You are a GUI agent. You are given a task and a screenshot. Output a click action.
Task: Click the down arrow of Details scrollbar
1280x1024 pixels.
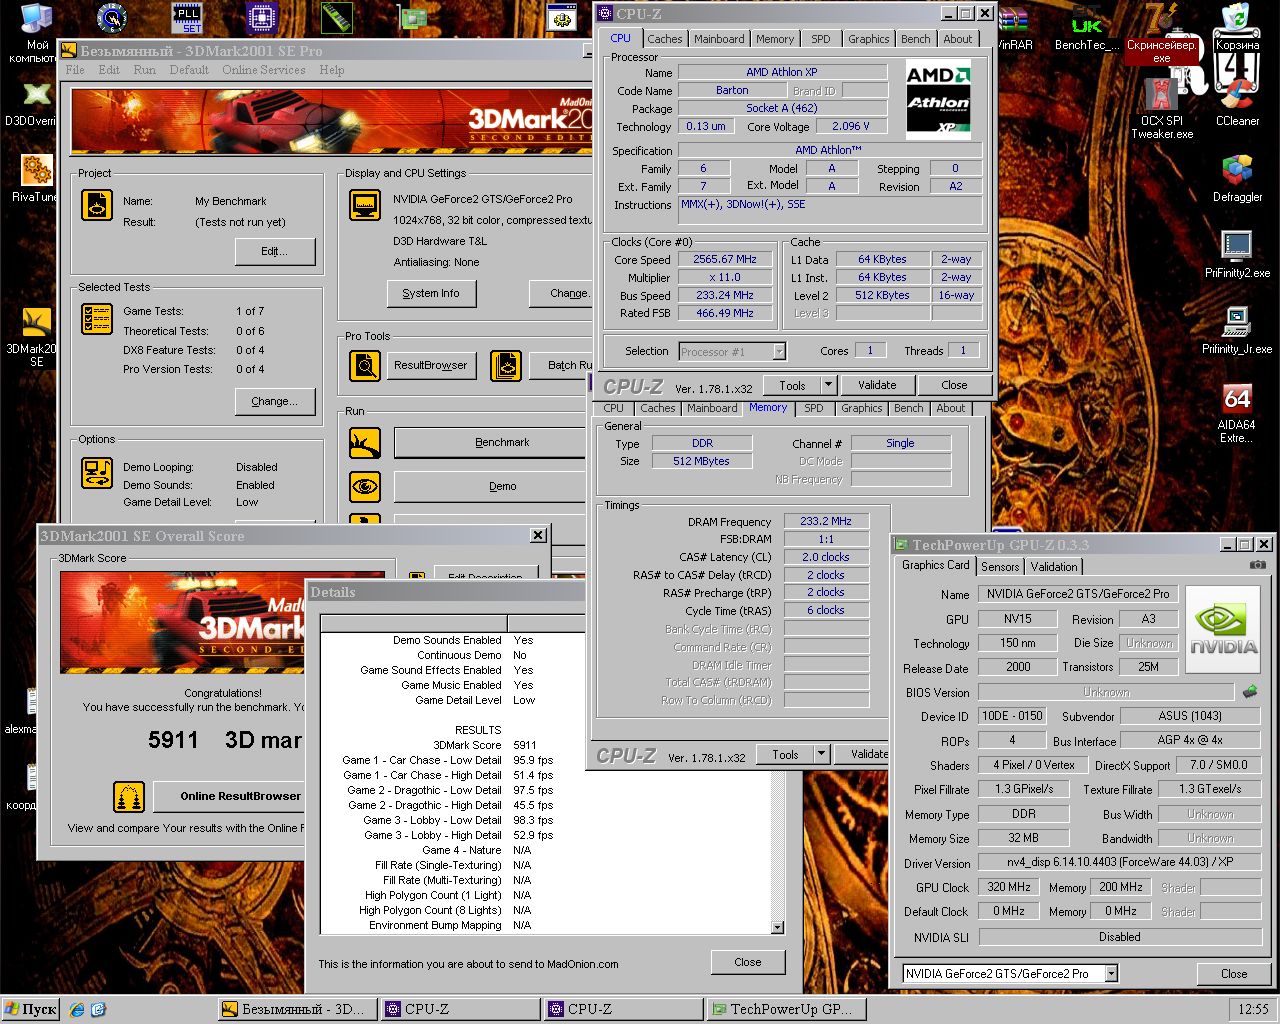coord(778,927)
